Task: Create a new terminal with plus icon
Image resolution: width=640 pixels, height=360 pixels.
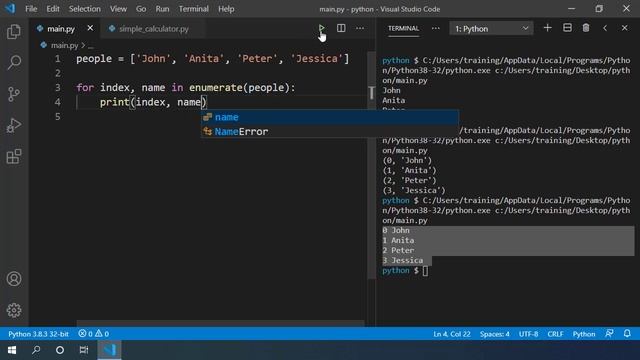Action: (x=547, y=28)
